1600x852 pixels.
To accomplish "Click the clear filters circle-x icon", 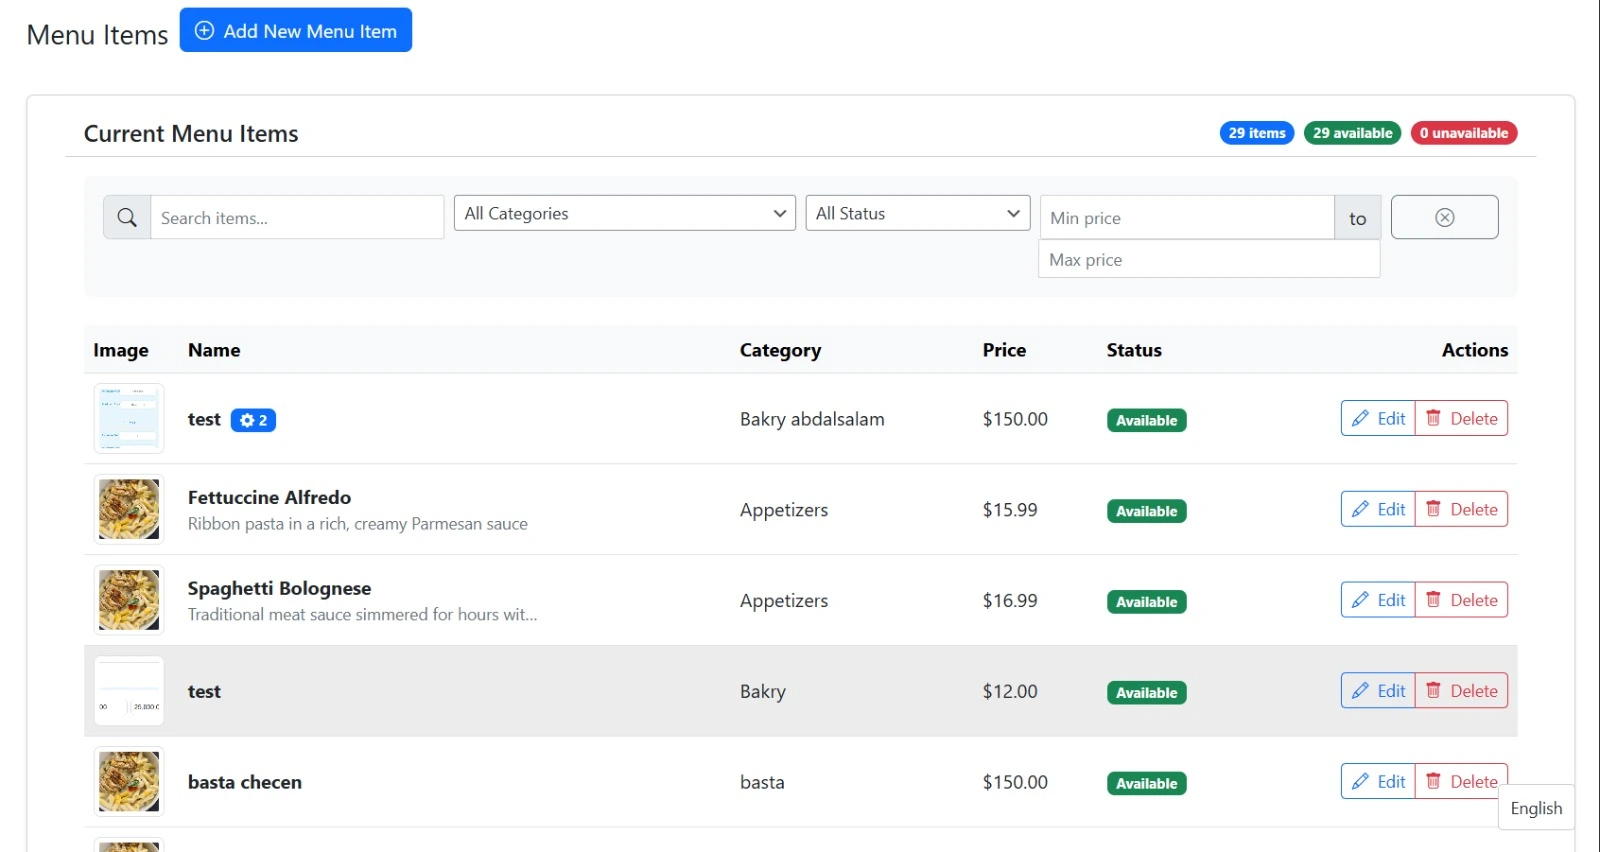I will [1444, 217].
